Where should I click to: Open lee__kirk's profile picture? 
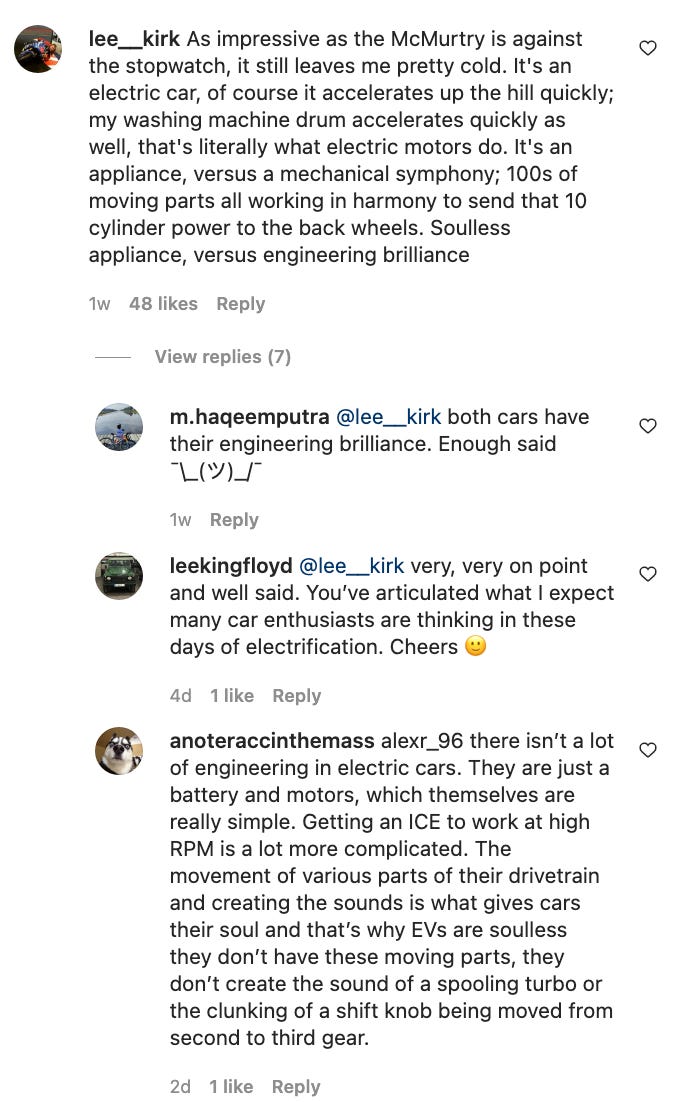(x=38, y=49)
